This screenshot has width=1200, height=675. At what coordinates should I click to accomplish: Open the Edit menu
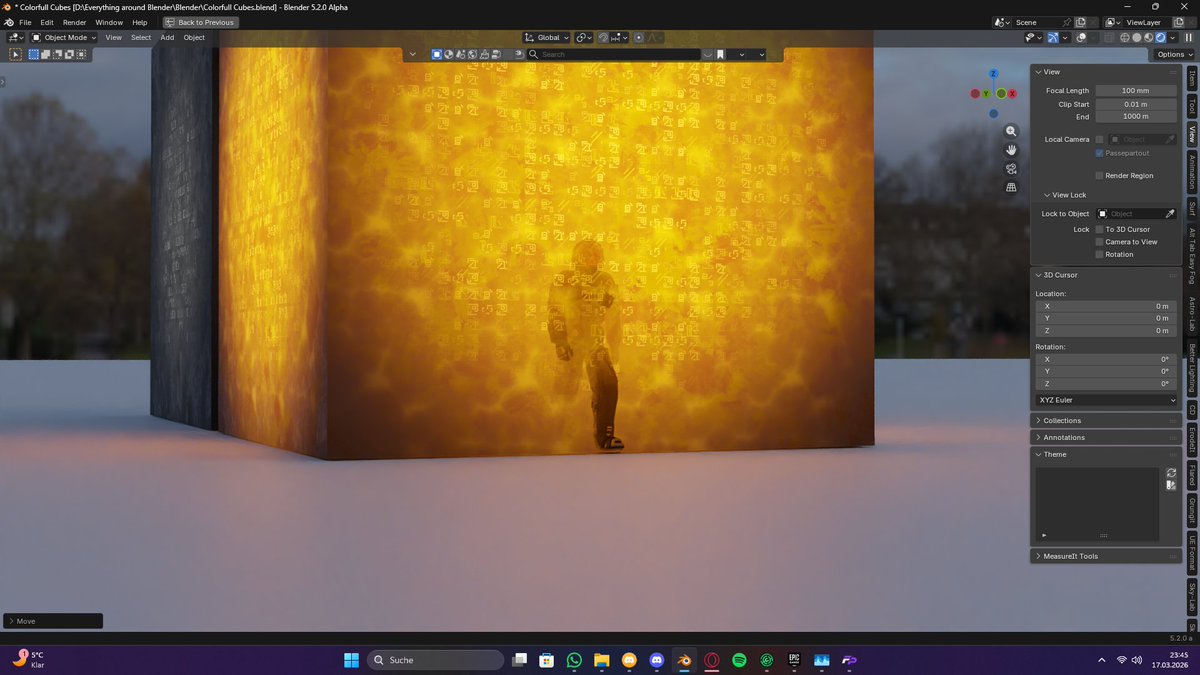pyautogui.click(x=47, y=22)
